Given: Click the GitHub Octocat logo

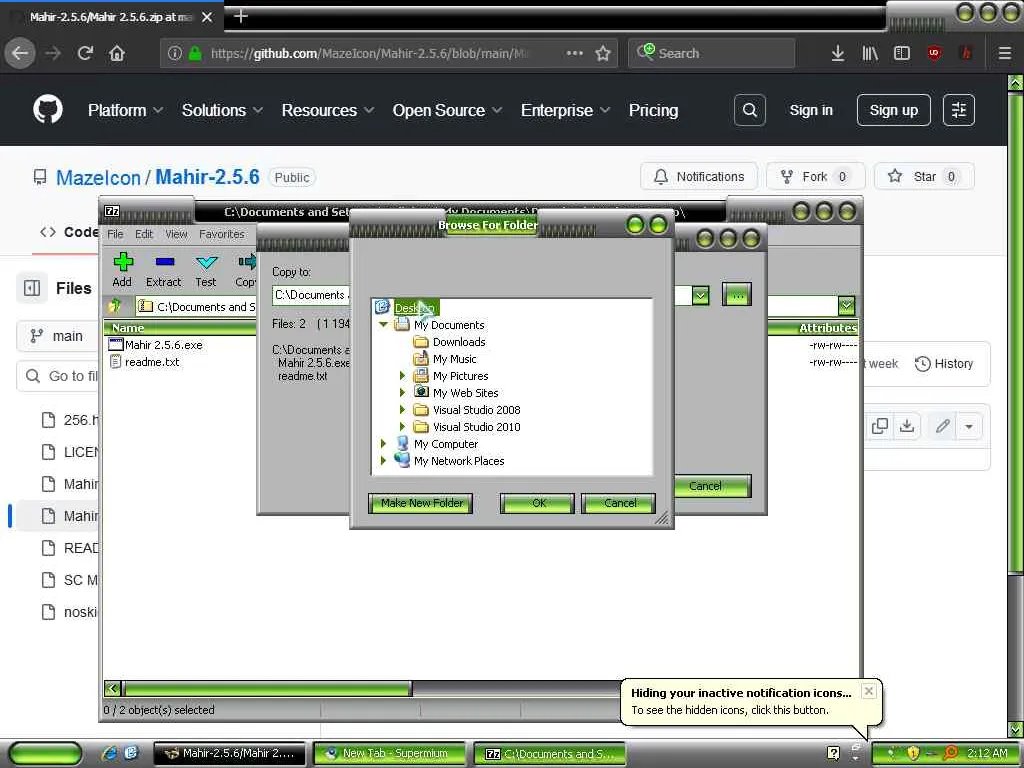Looking at the screenshot, I should tap(48, 110).
